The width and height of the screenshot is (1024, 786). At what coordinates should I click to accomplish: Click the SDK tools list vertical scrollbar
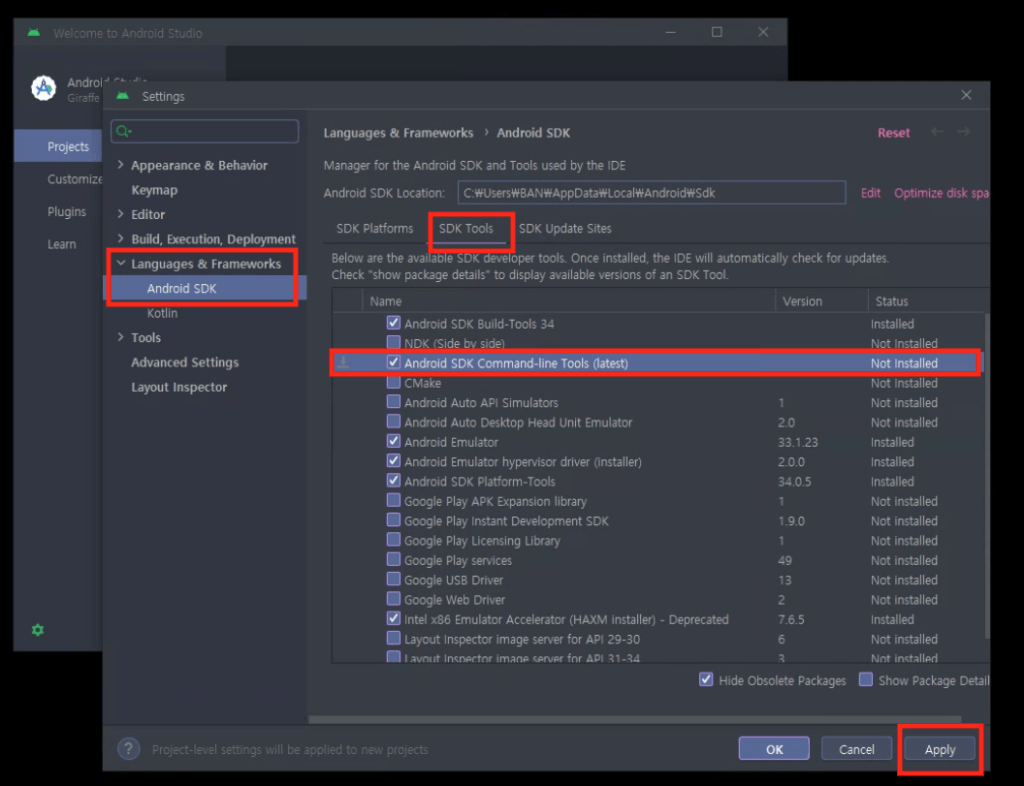pos(986,477)
